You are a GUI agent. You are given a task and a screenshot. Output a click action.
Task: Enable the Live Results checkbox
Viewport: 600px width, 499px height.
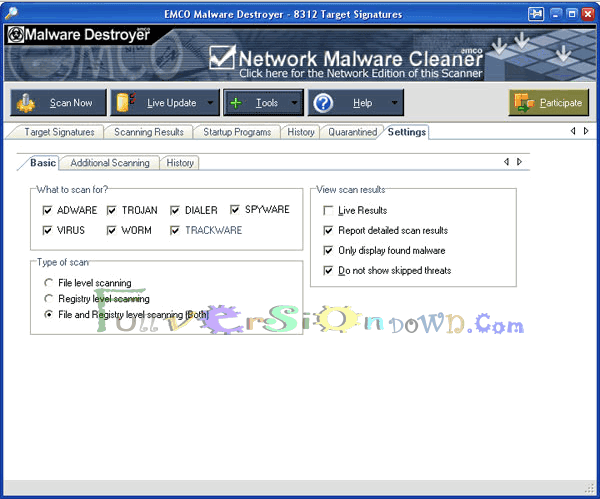click(x=328, y=210)
